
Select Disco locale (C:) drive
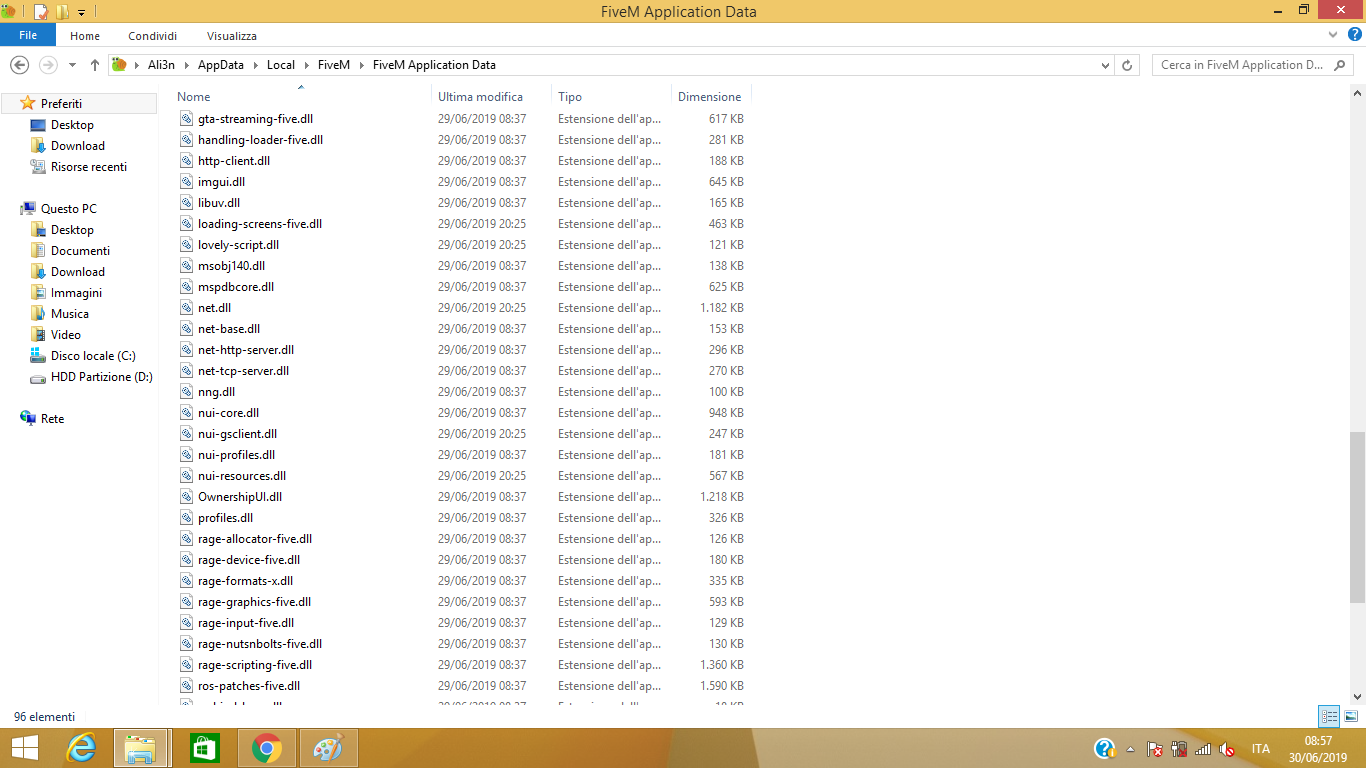(x=93, y=356)
